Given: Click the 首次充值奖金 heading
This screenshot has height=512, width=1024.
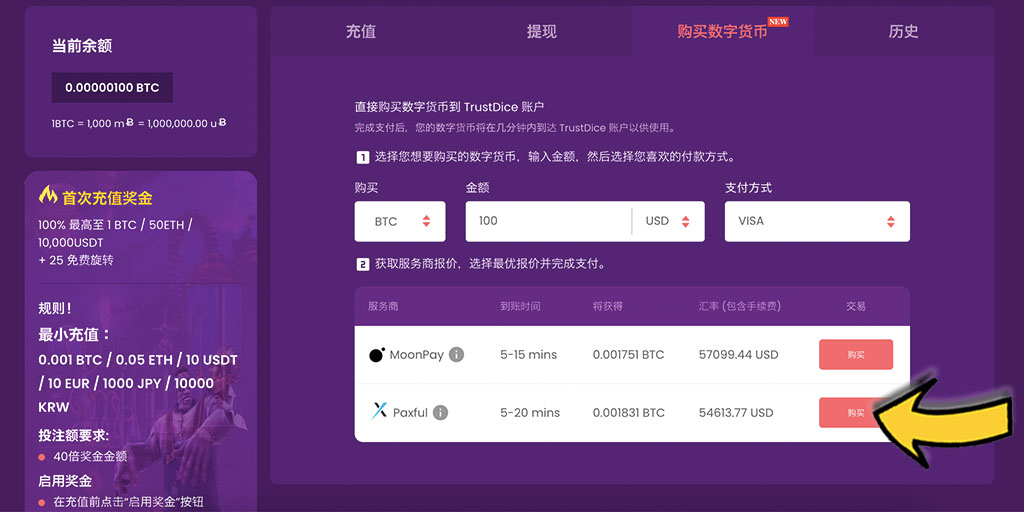Looking at the screenshot, I should point(107,197).
